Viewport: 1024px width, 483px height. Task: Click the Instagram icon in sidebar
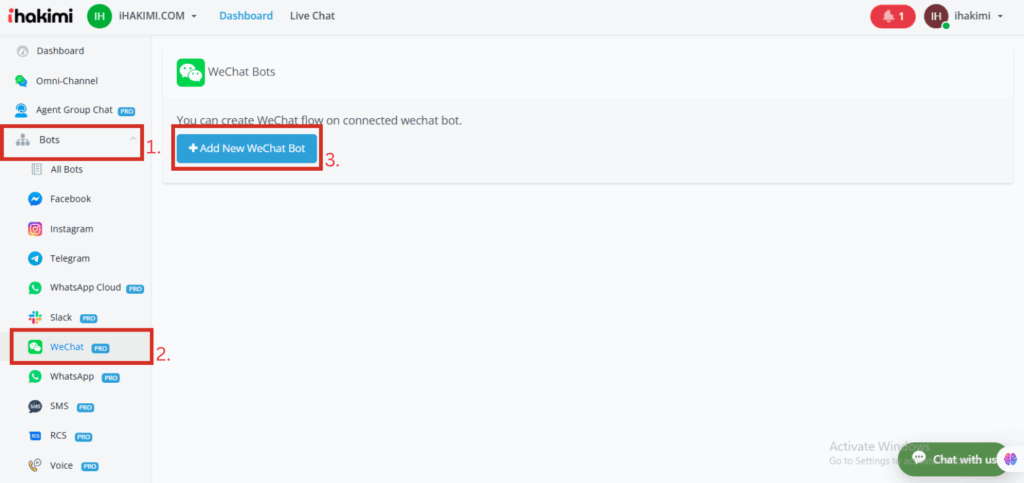pyautogui.click(x=35, y=229)
